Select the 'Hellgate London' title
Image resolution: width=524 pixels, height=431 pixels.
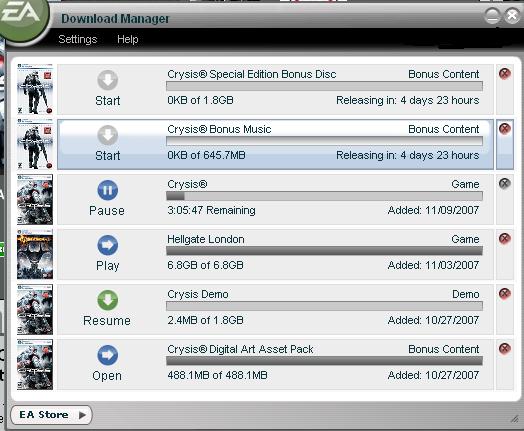pos(206,239)
